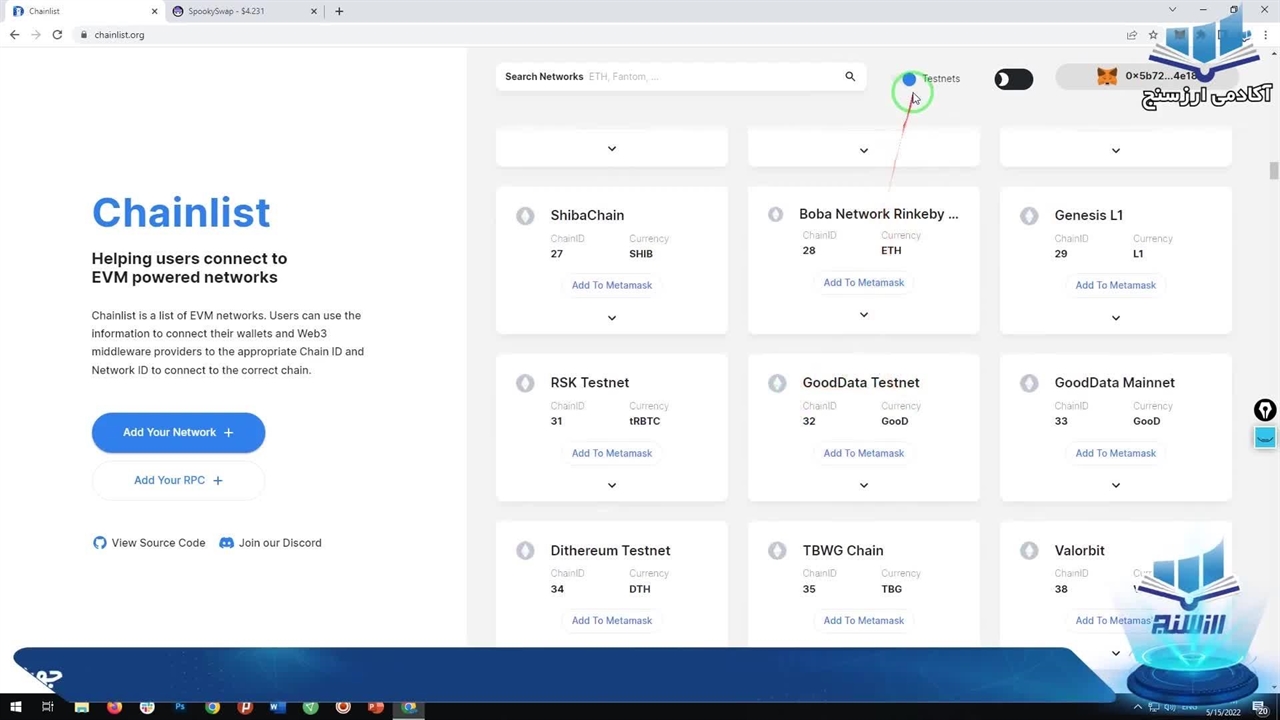
Task: Add RSK Testnet to Metamask
Action: [612, 453]
